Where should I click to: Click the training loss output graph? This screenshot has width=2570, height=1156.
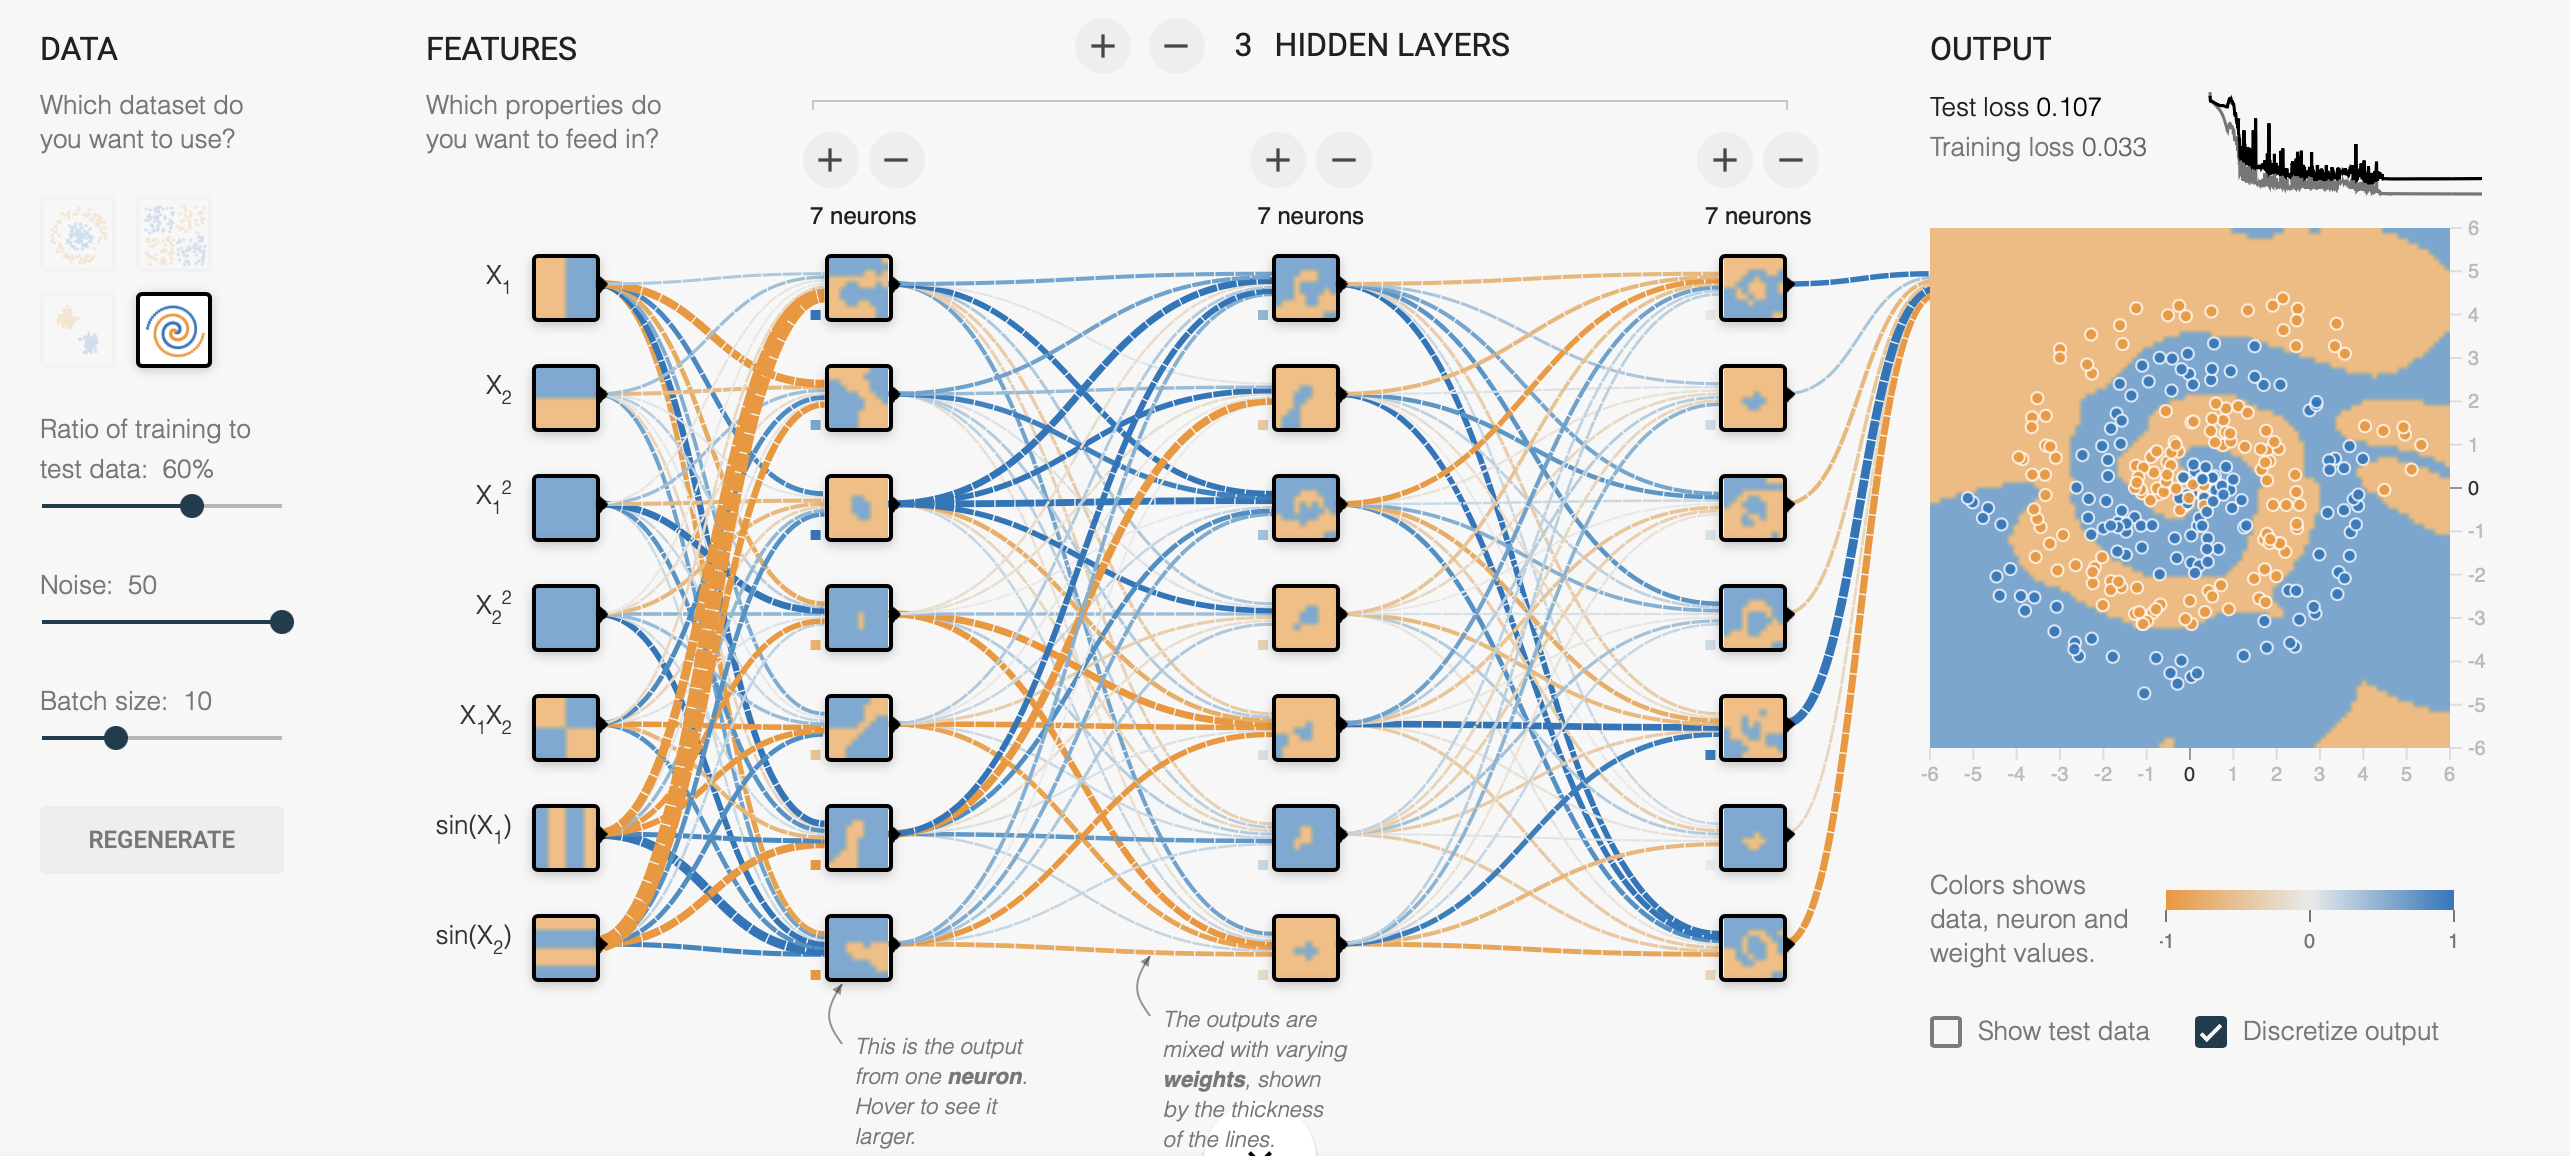(x=2344, y=148)
